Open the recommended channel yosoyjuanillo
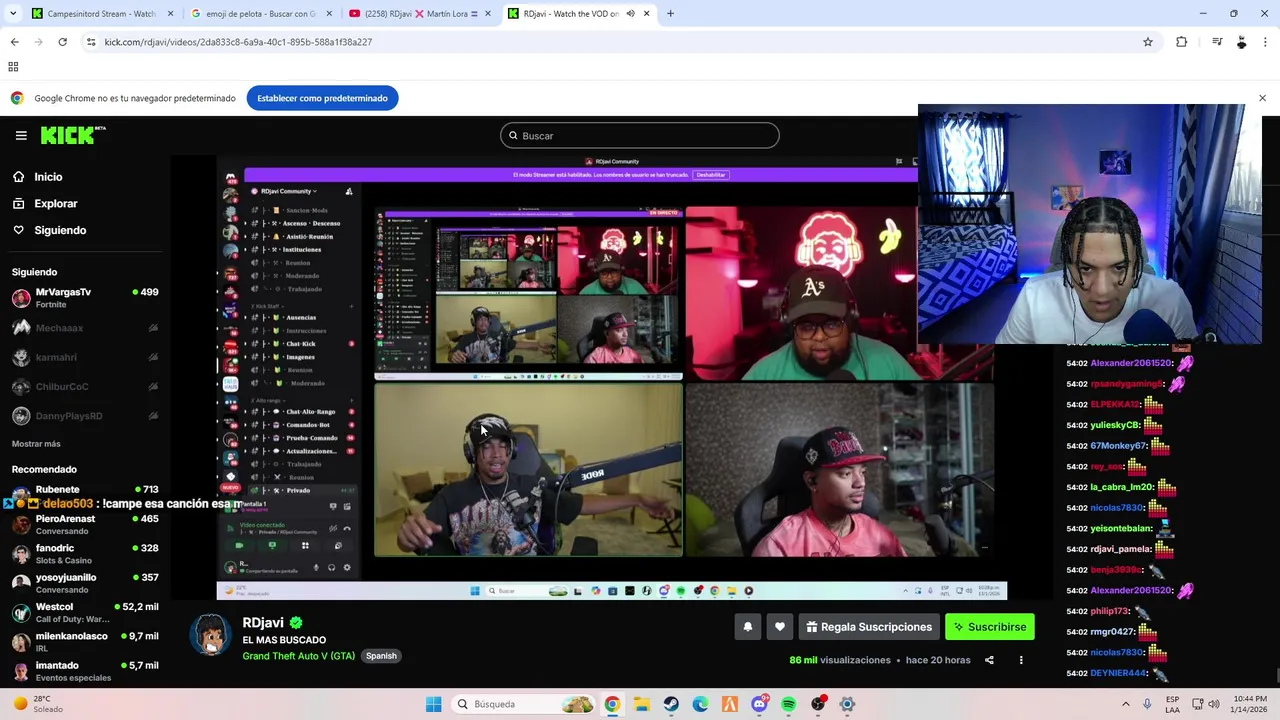1280x720 pixels. 86,583
